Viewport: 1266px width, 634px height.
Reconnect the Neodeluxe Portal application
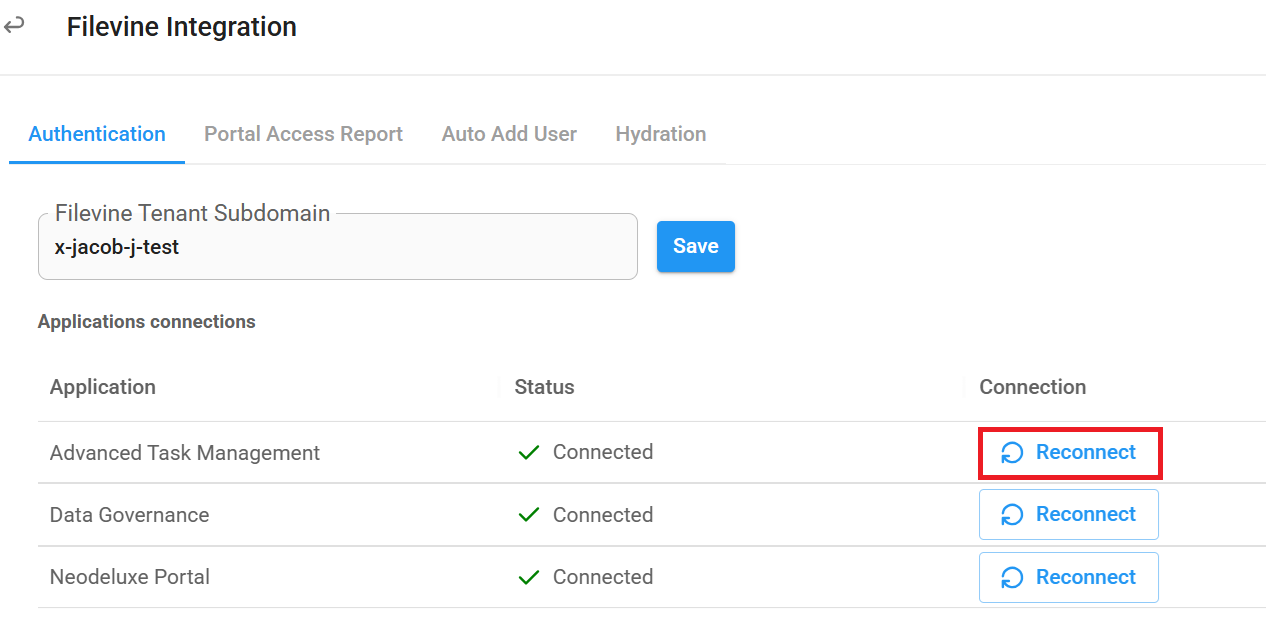coord(1069,577)
